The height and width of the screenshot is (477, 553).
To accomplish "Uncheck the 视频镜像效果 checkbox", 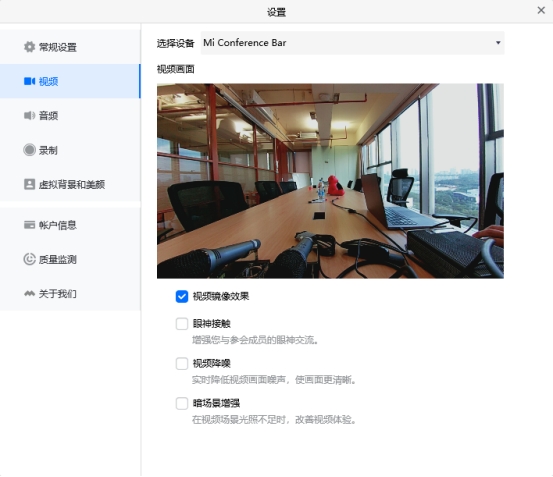I will pos(182,296).
